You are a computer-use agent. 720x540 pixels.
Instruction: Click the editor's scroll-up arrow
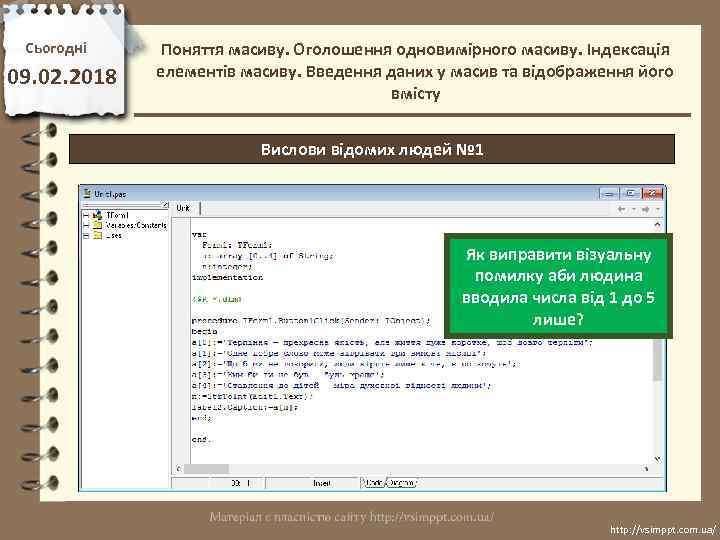pyautogui.click(x=658, y=225)
